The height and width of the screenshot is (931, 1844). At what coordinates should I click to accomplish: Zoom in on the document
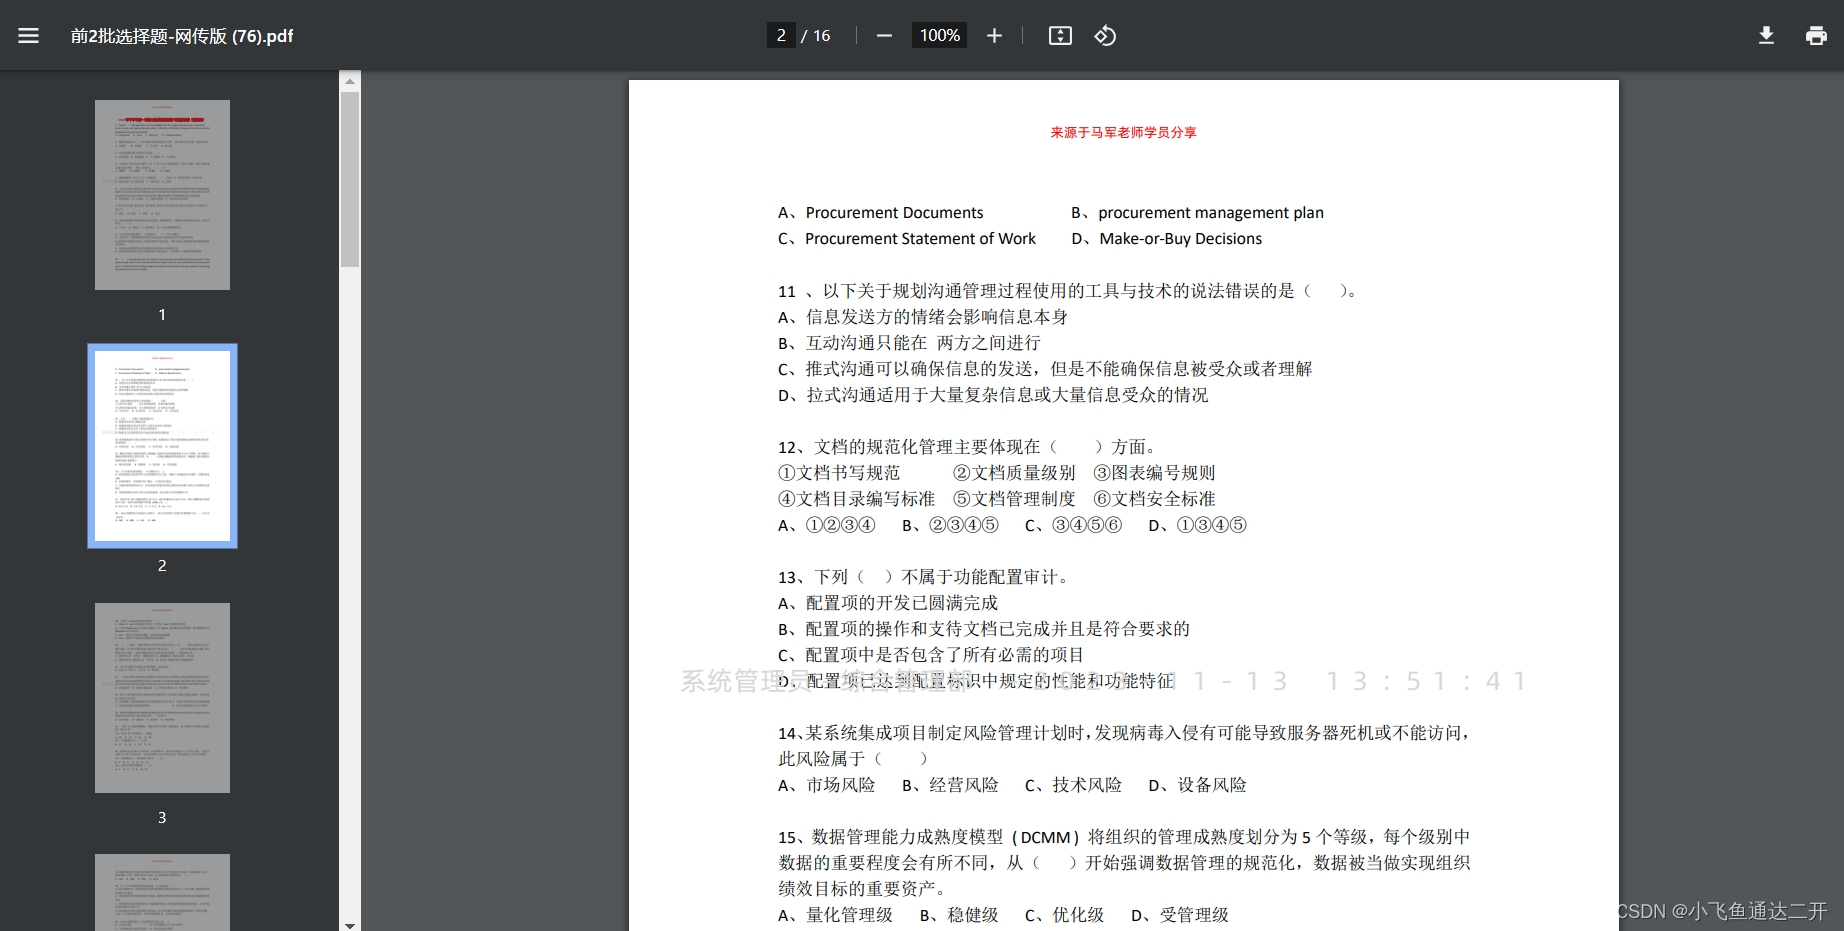pos(994,35)
